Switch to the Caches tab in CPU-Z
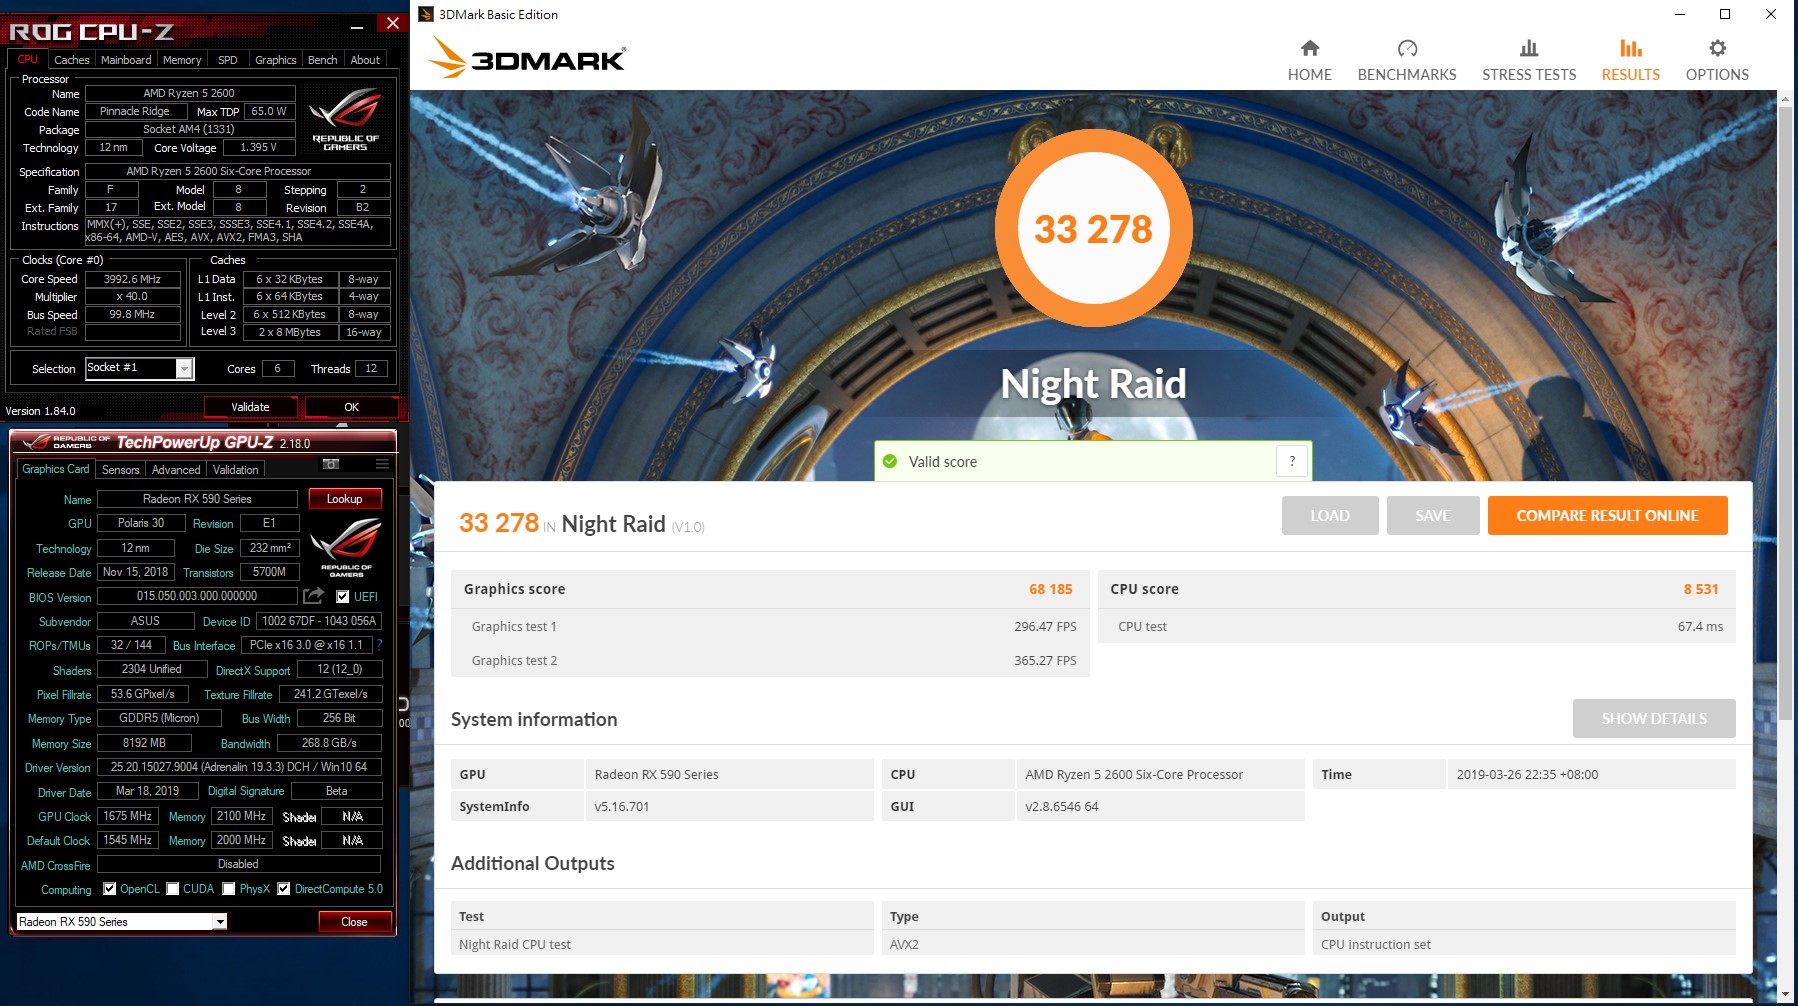 coord(71,60)
